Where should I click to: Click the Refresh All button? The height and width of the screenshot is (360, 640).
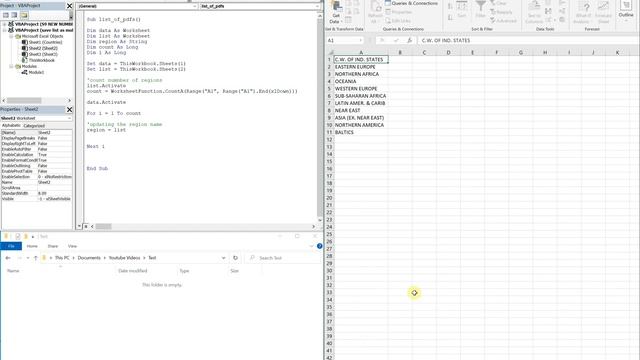(375, 12)
